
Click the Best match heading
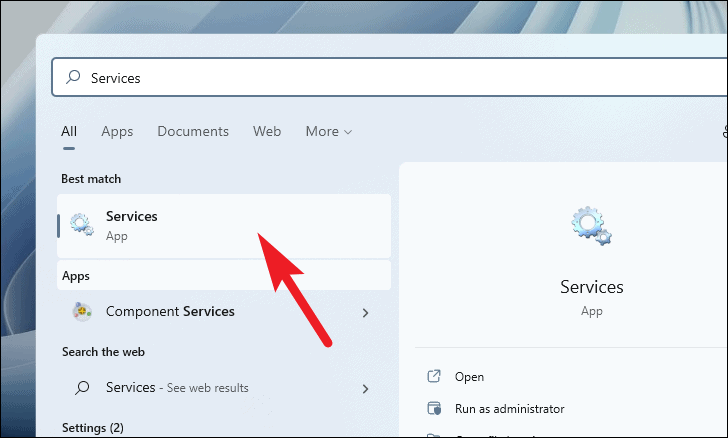coord(91,179)
